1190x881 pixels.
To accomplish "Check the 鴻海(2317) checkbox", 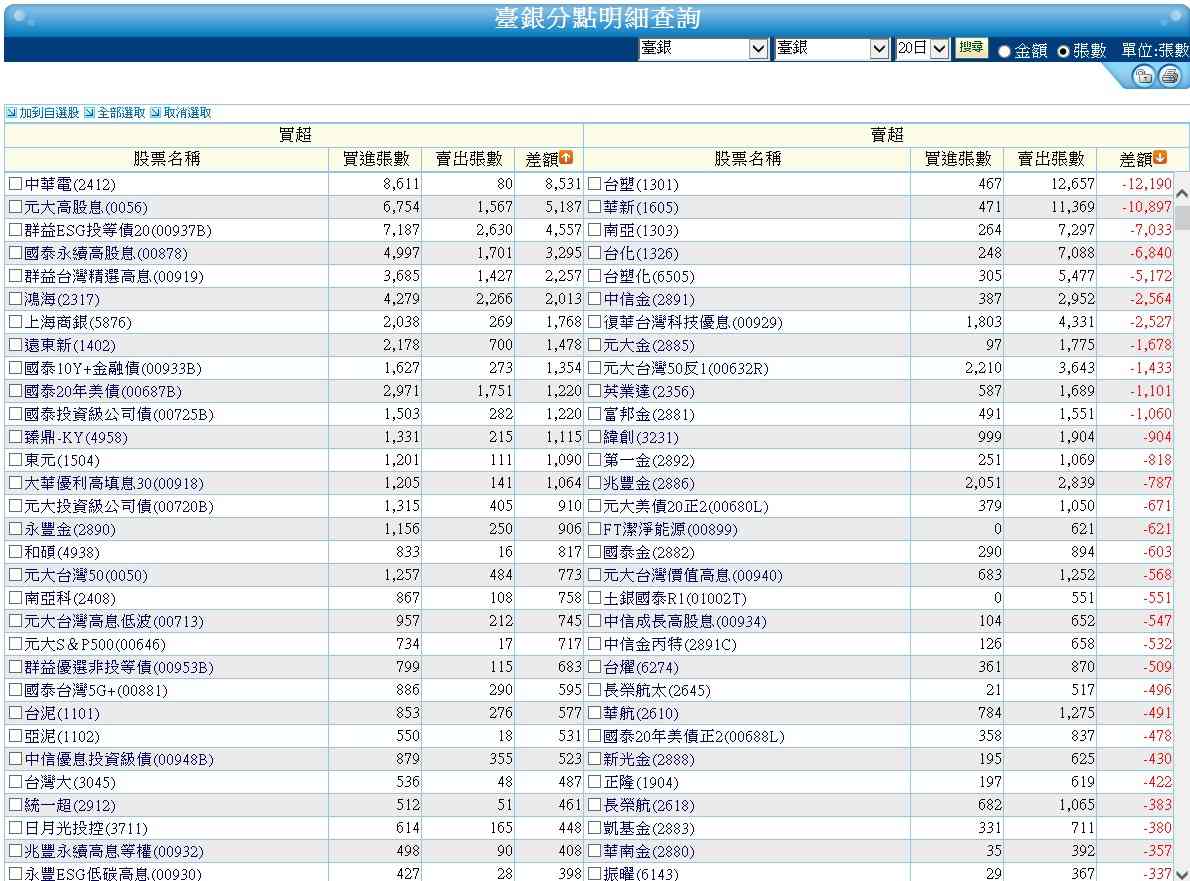I will [15, 299].
